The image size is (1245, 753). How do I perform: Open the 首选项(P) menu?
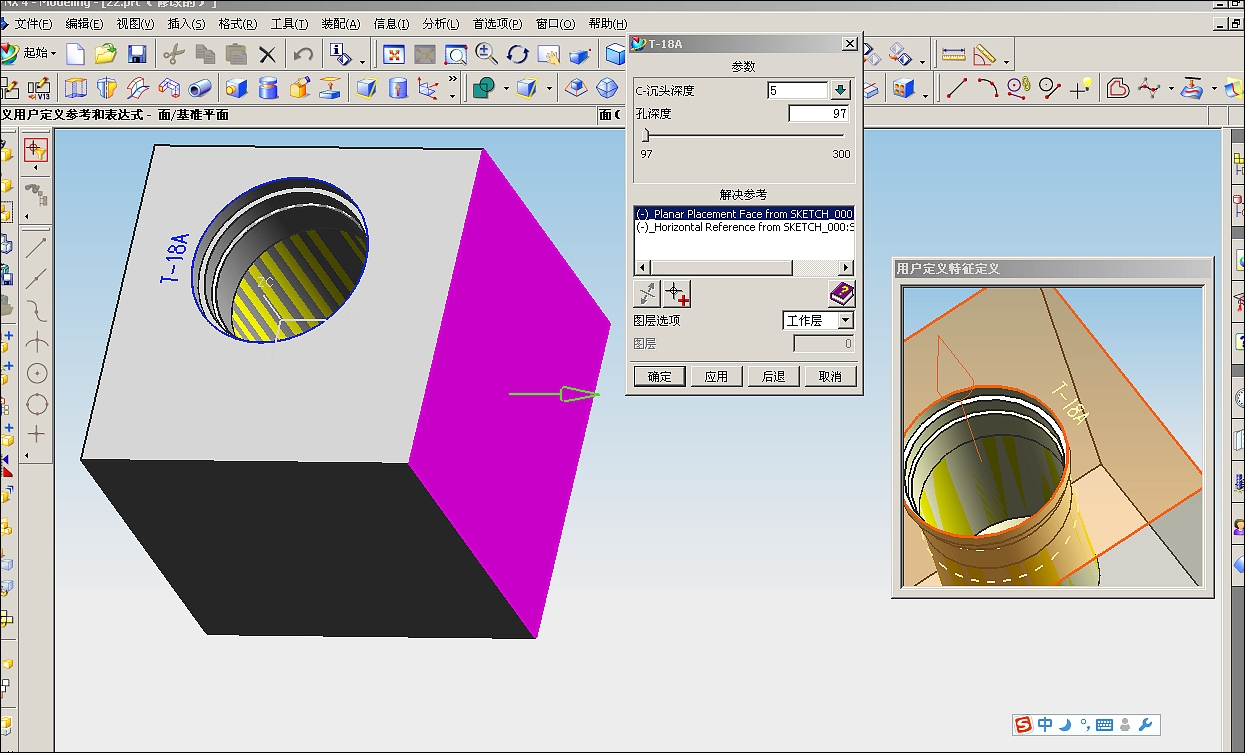tap(497, 23)
